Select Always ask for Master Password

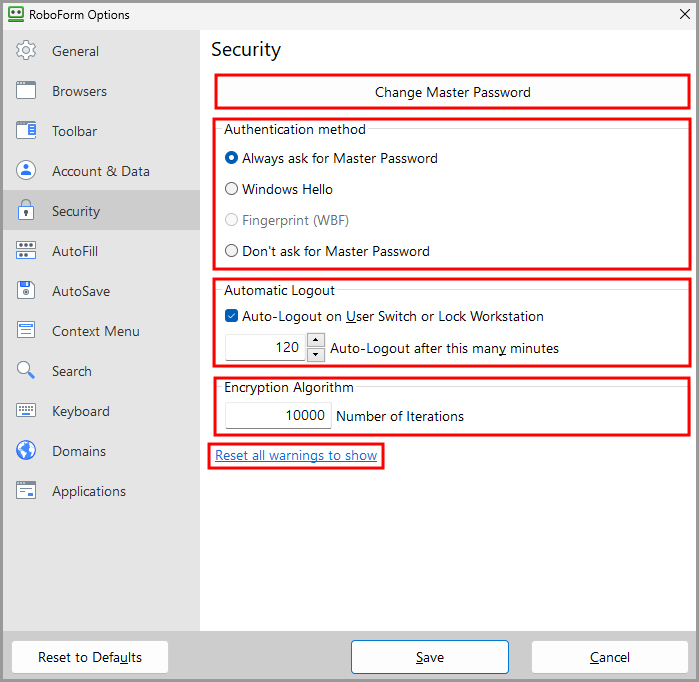pyautogui.click(x=331, y=158)
